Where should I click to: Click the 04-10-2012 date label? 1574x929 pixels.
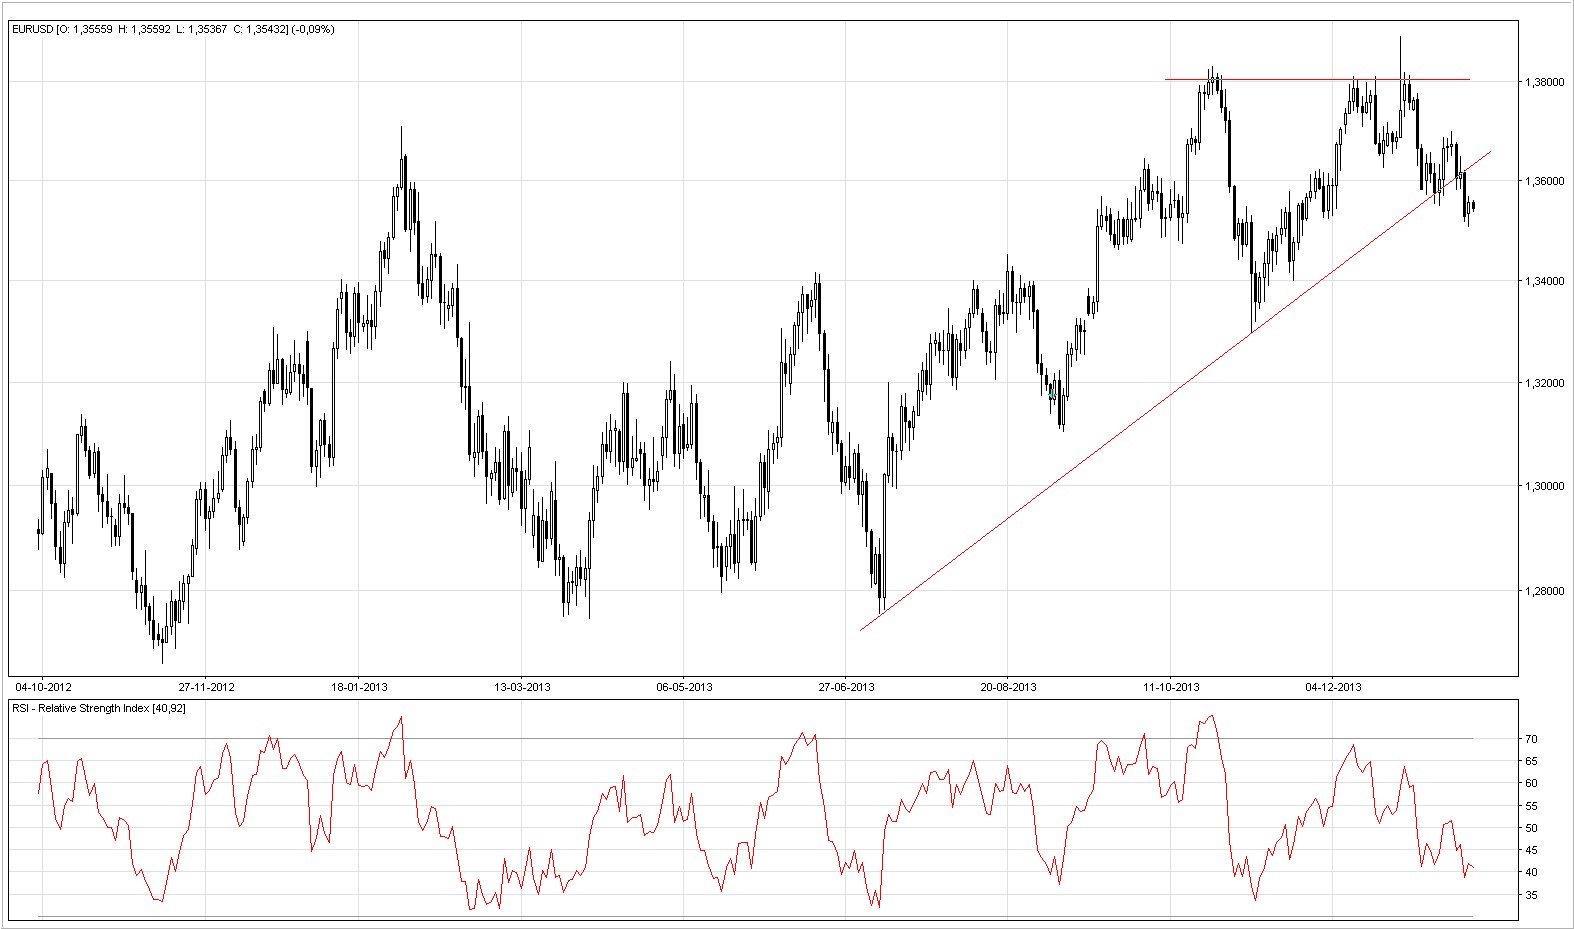coord(43,687)
